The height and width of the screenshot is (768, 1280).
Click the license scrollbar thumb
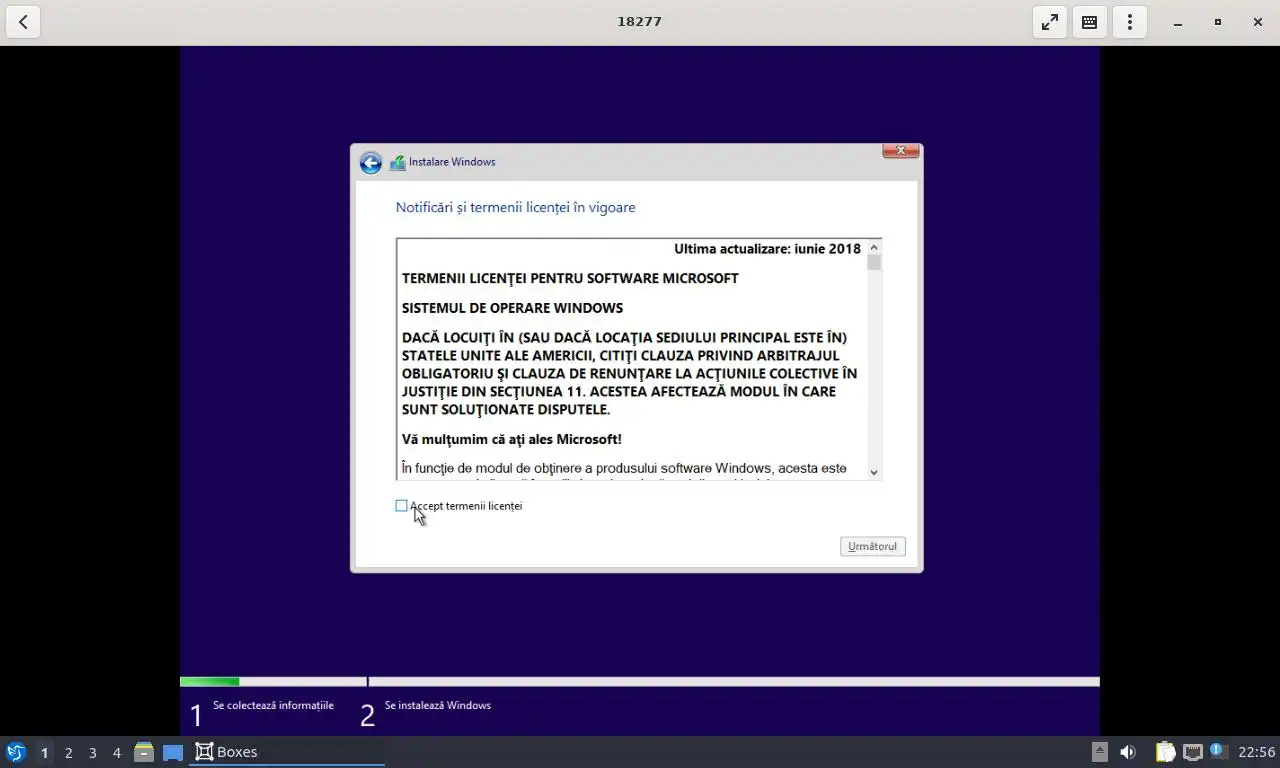(874, 262)
